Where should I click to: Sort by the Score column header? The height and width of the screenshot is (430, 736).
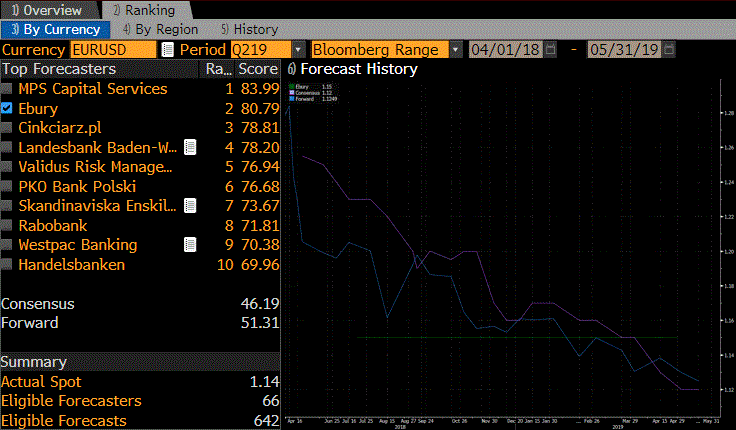point(258,69)
